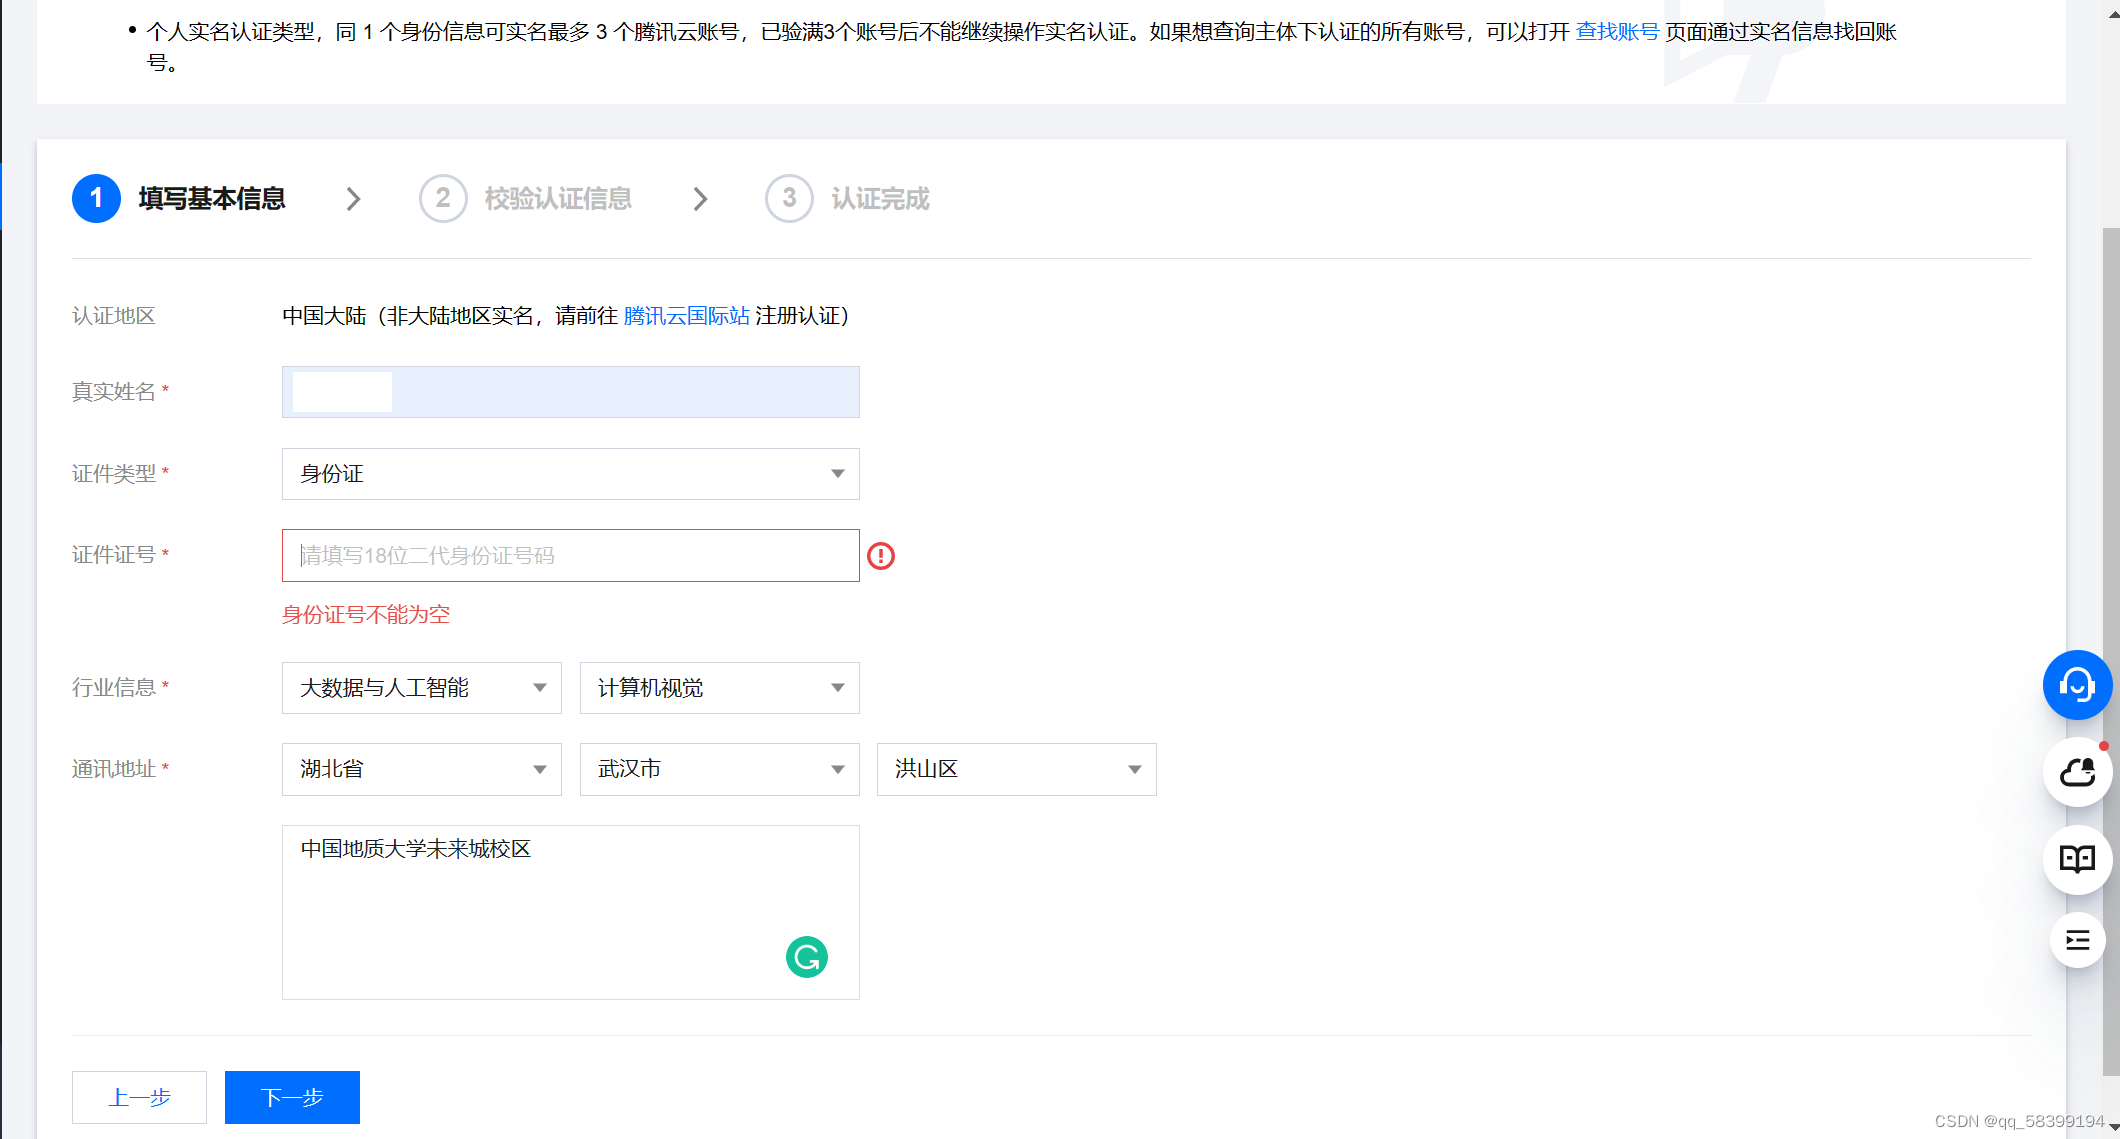
Task: Open the 武汉市 city dropdown
Action: [719, 769]
